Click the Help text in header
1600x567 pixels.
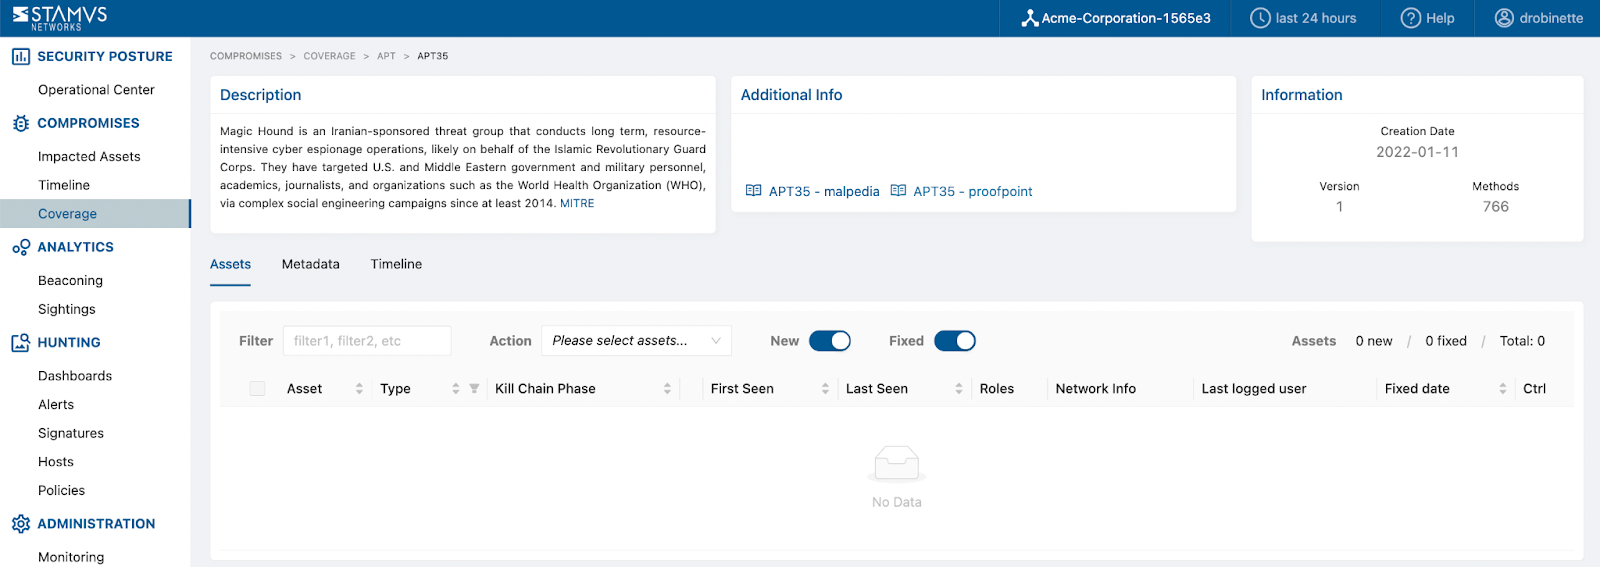click(1440, 18)
